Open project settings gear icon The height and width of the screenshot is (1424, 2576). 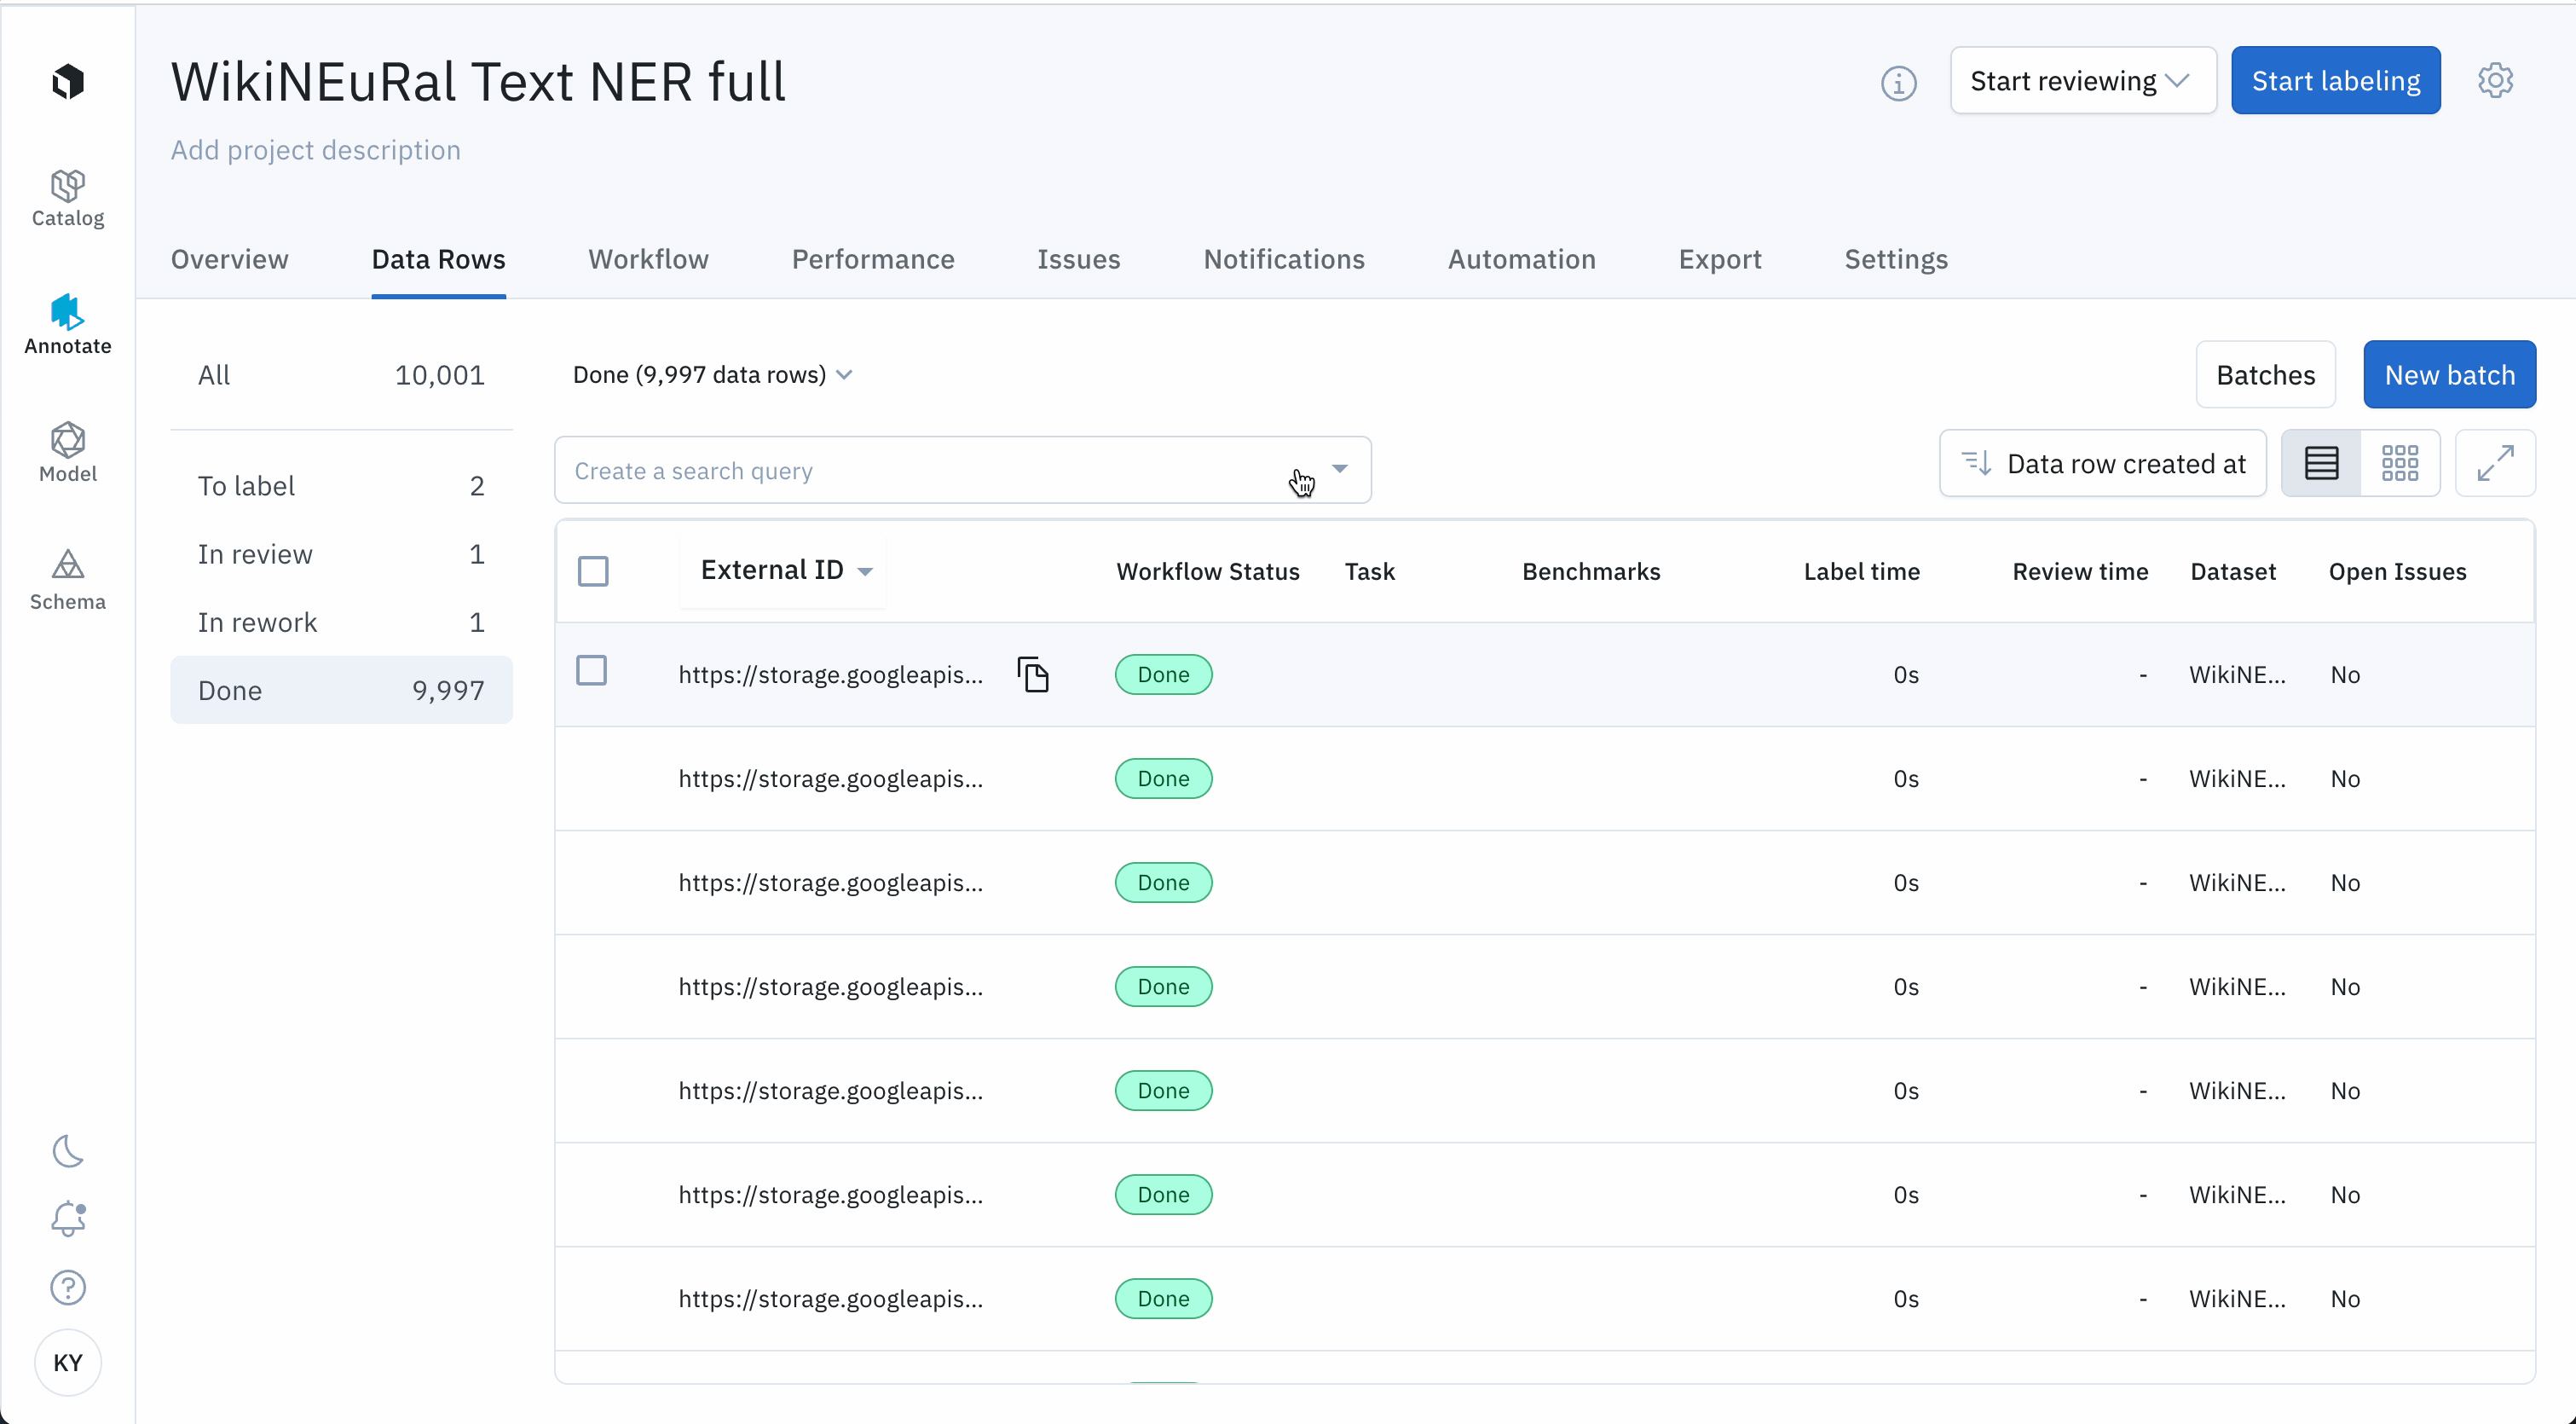click(x=2495, y=80)
